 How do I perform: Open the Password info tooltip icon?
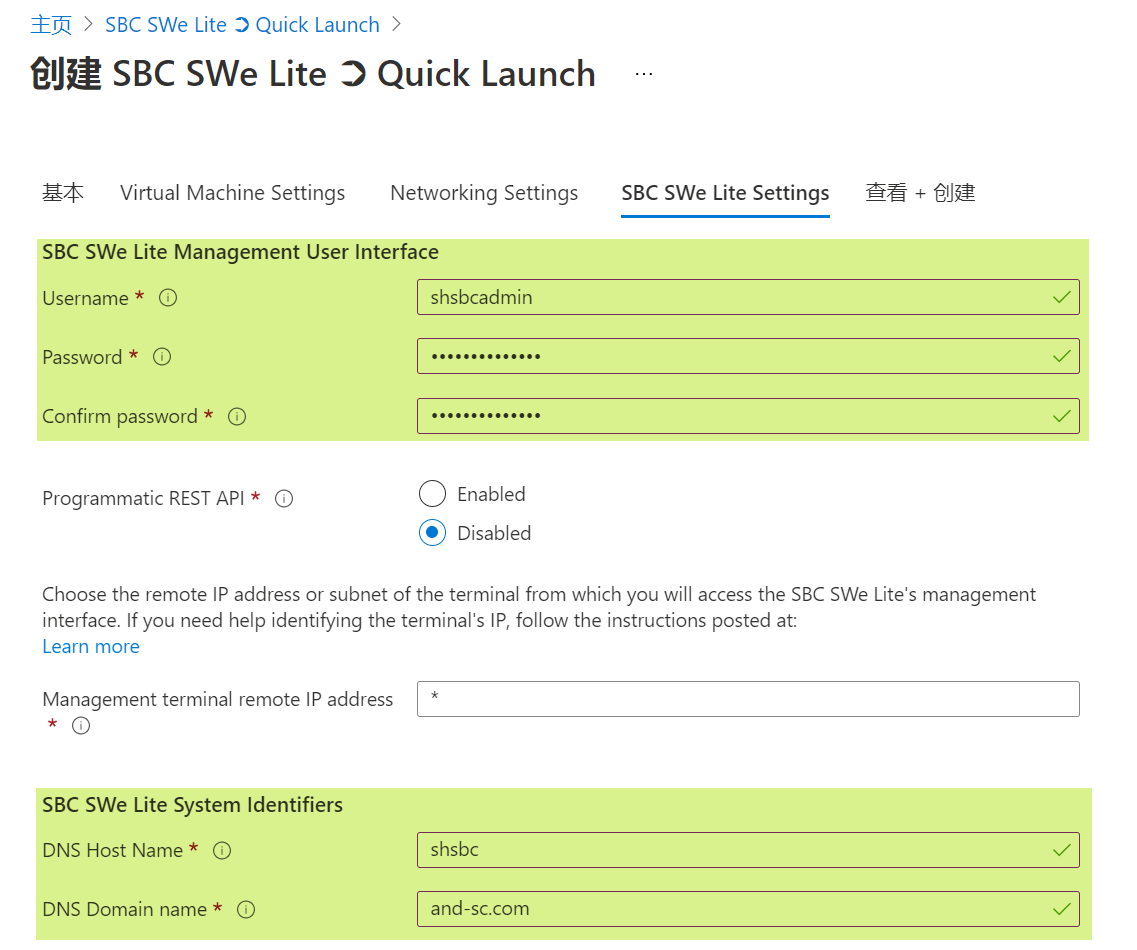coord(162,357)
